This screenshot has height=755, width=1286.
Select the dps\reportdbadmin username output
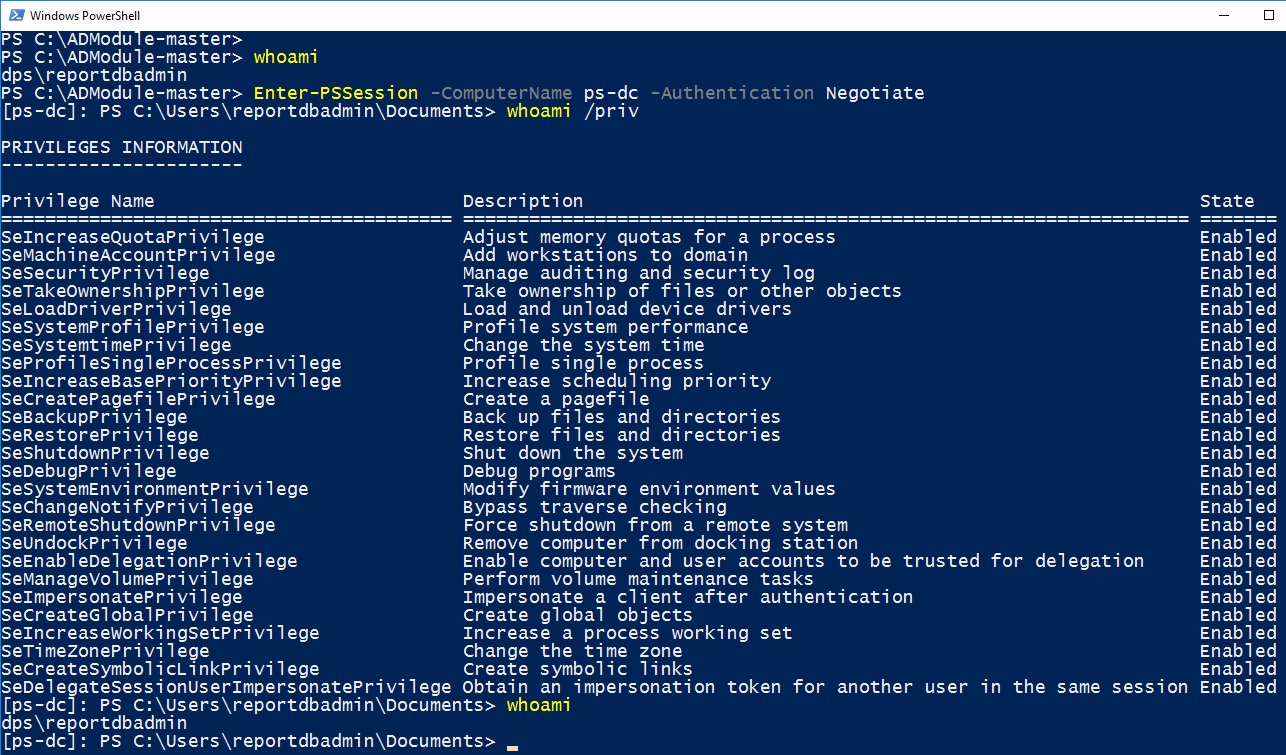point(94,74)
